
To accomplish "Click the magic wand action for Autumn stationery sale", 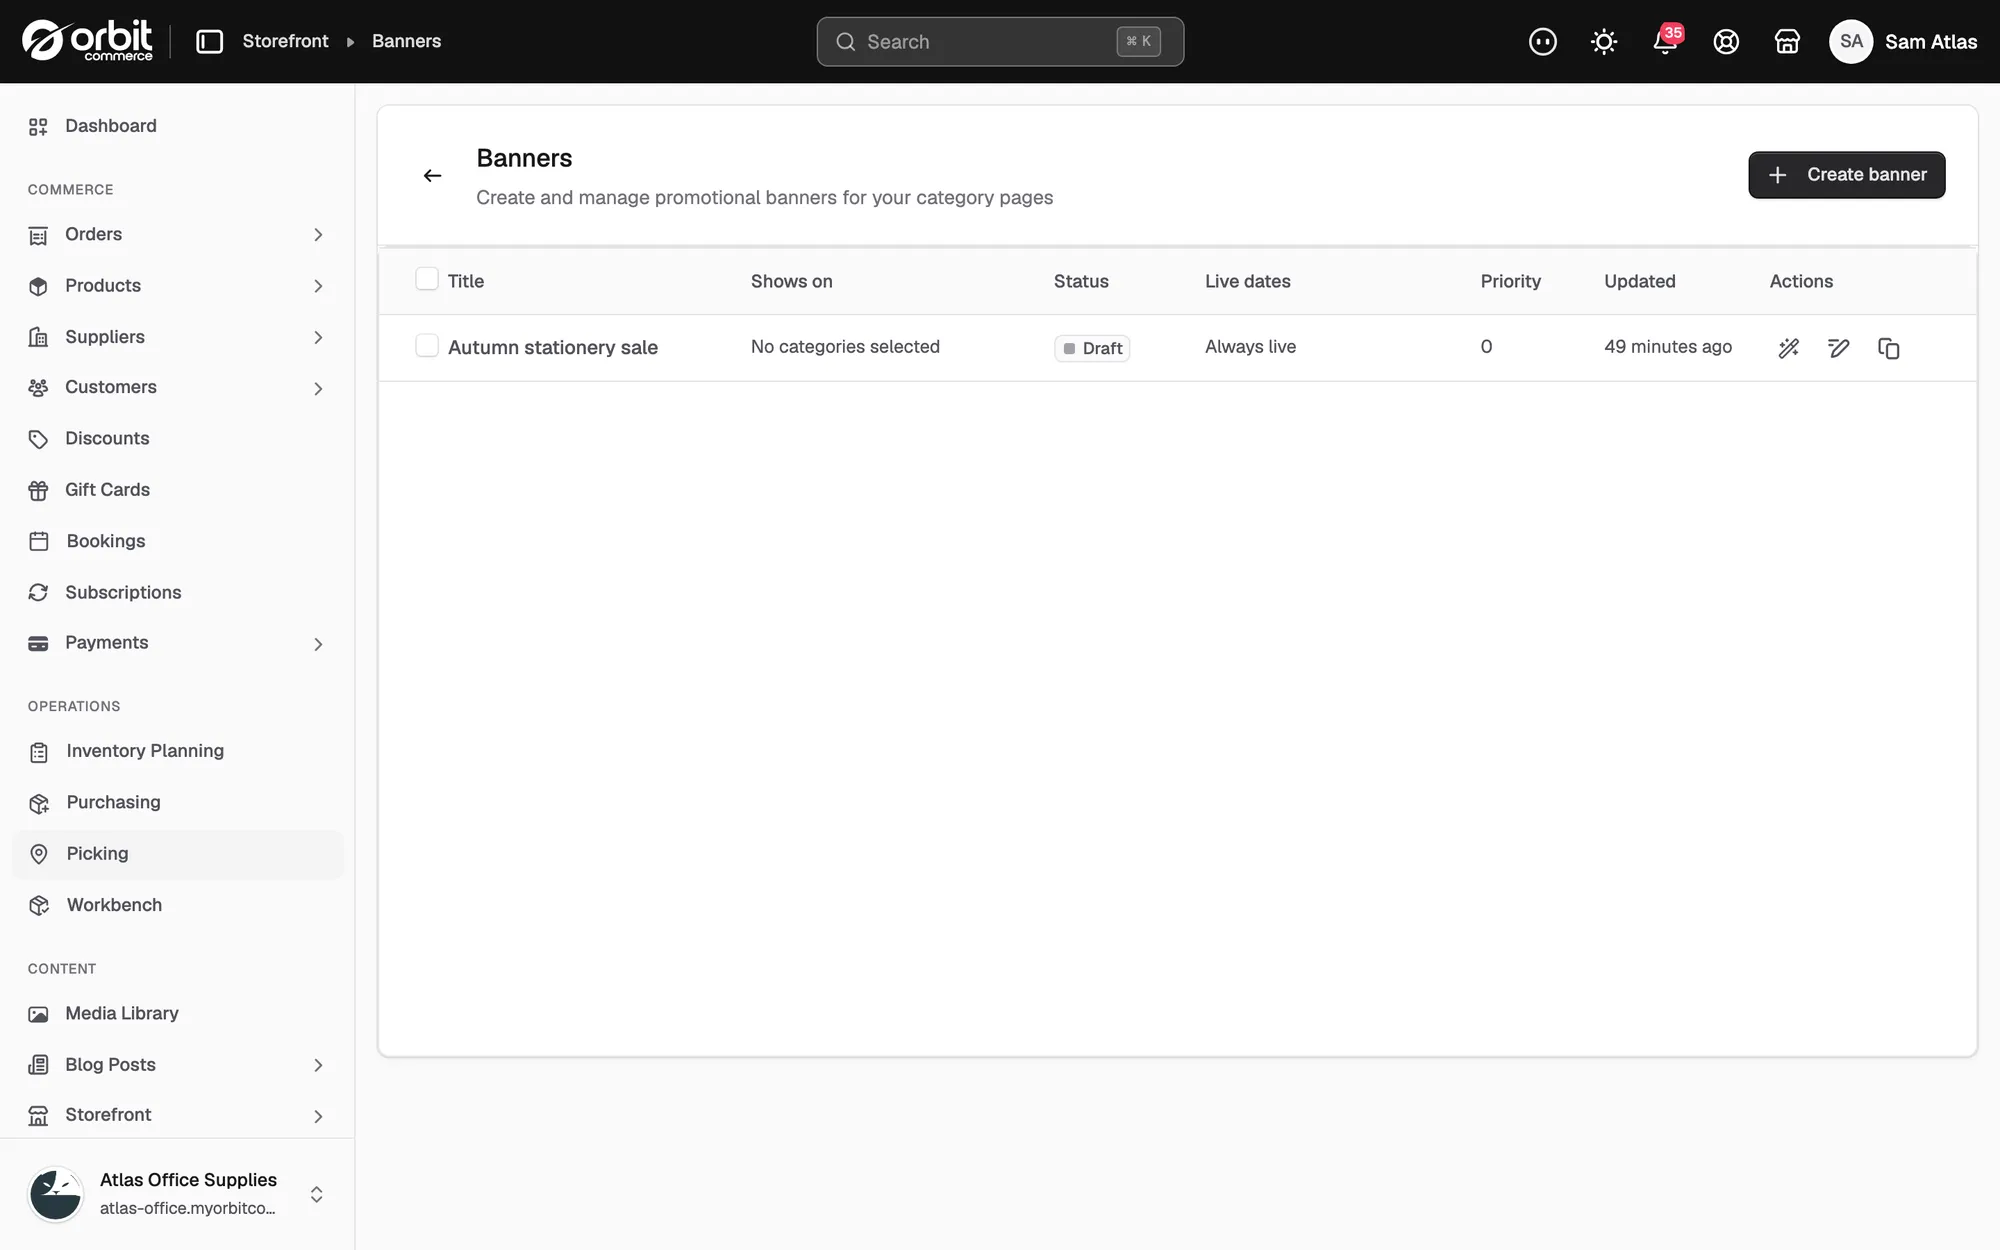I will point(1789,348).
